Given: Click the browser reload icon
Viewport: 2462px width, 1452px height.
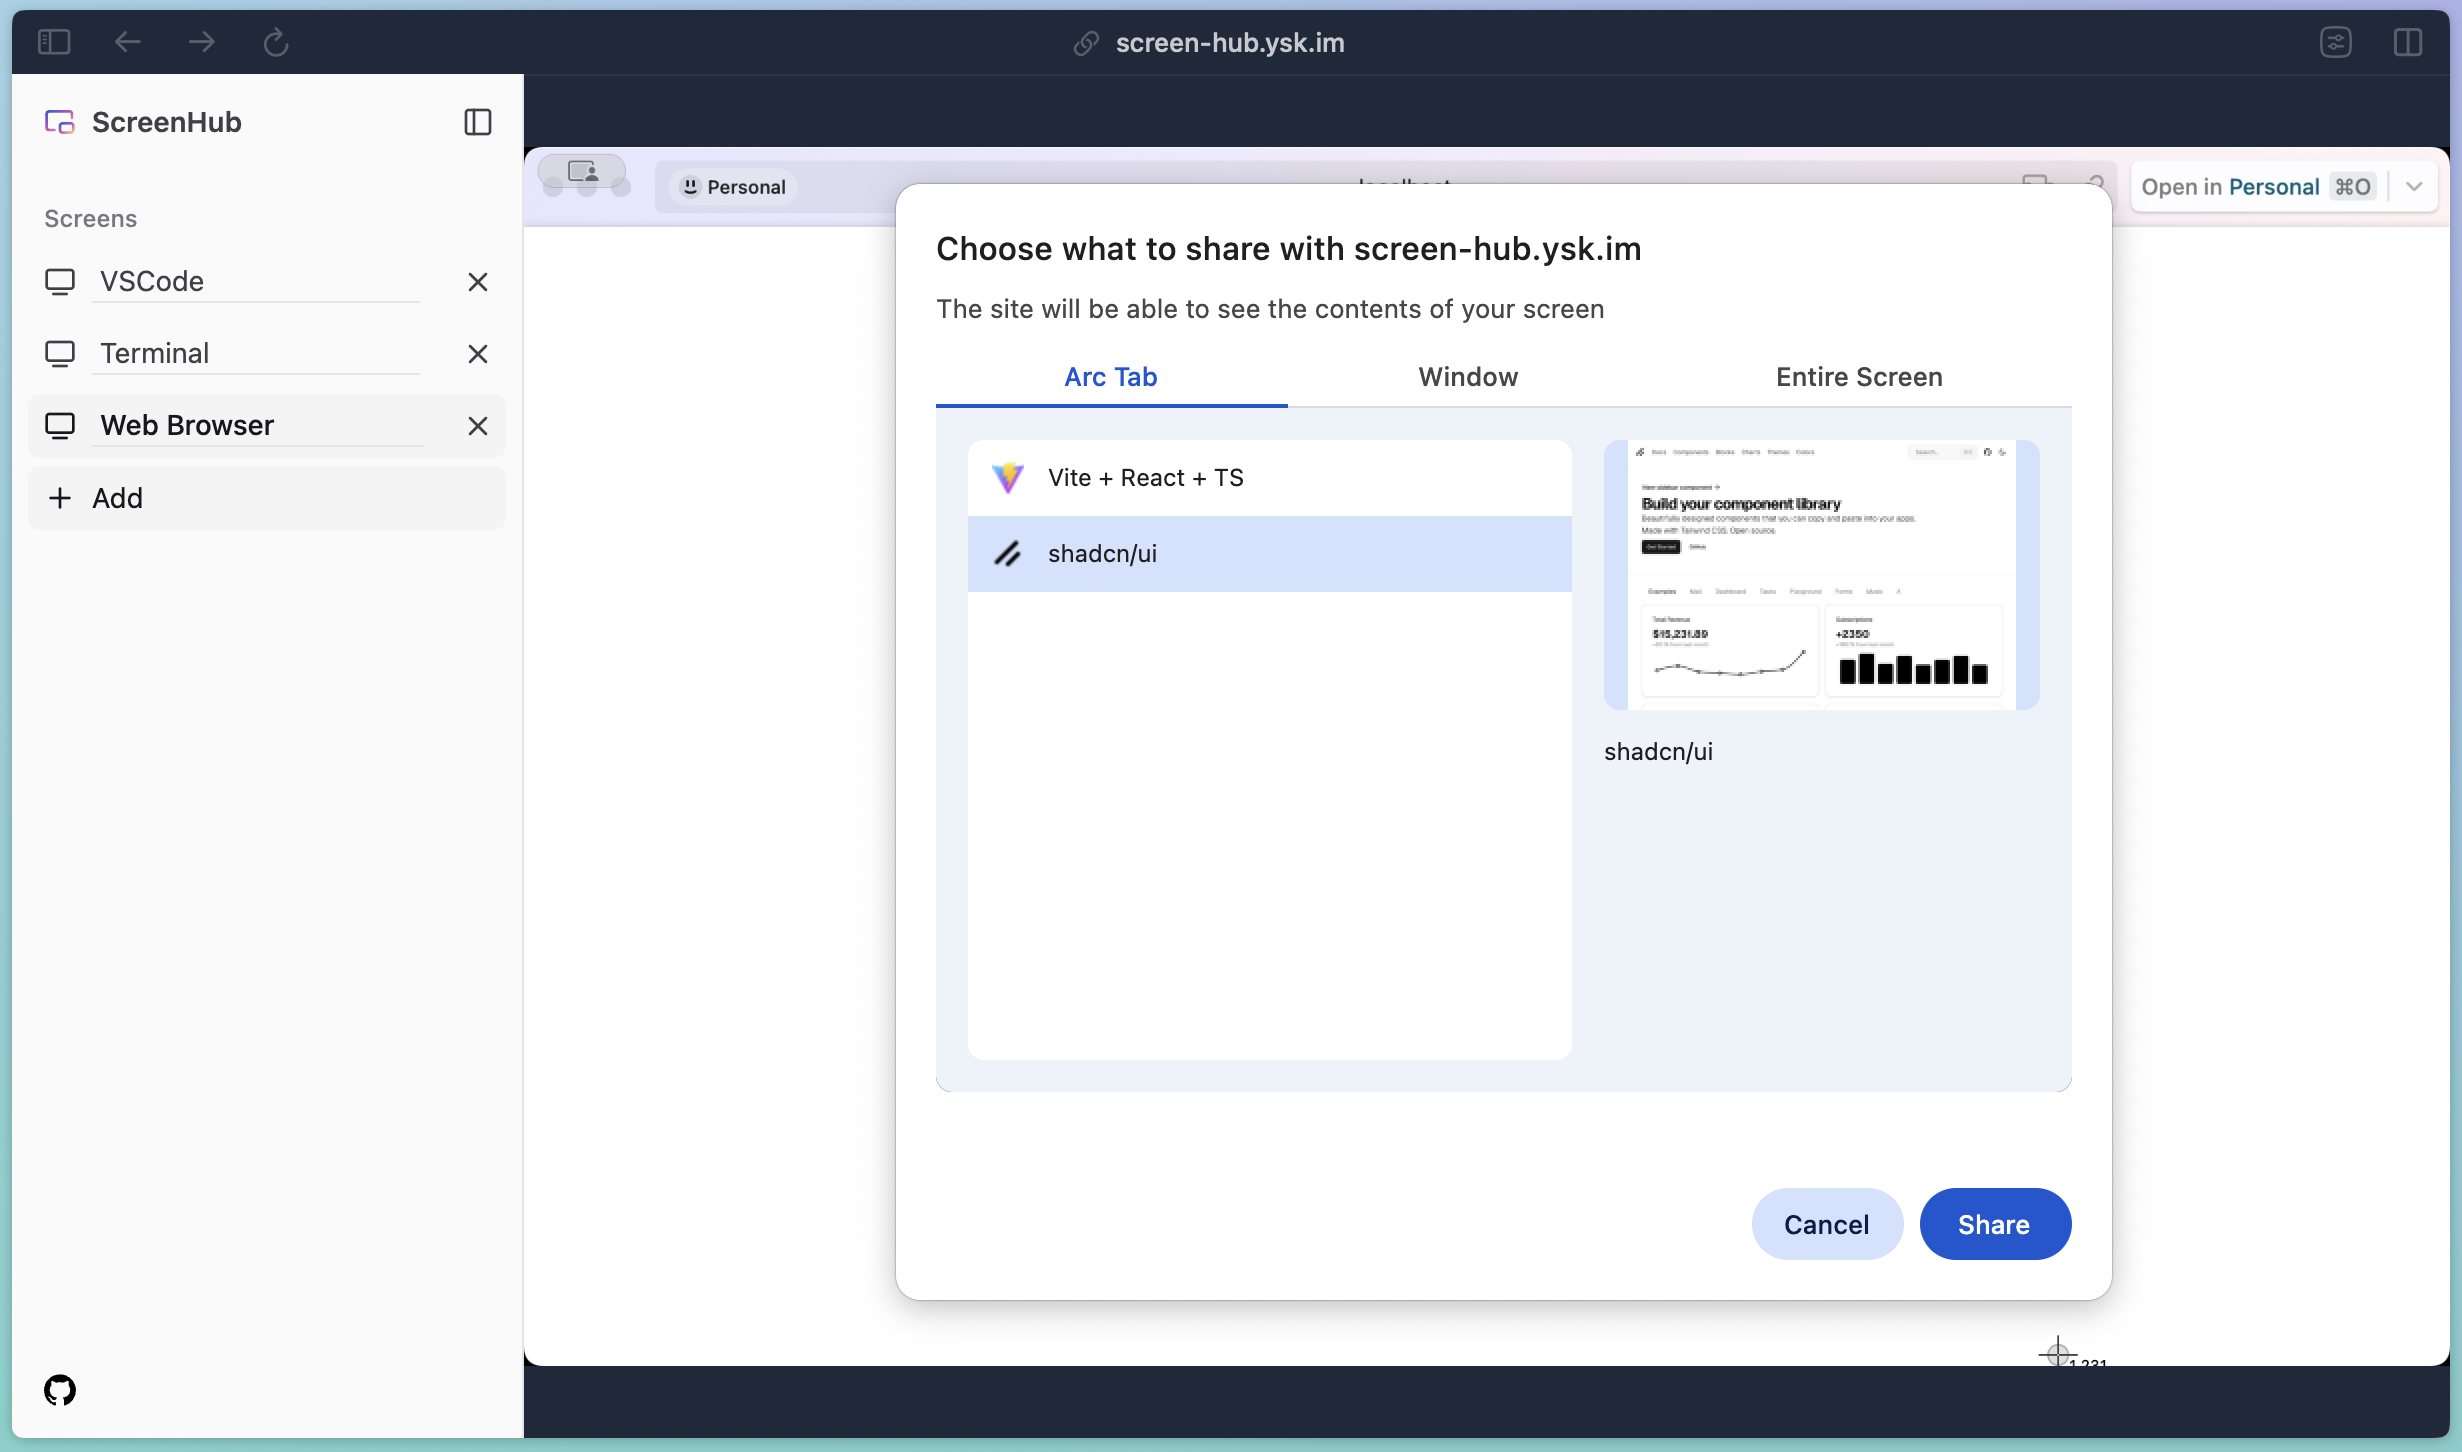Looking at the screenshot, I should [x=276, y=42].
